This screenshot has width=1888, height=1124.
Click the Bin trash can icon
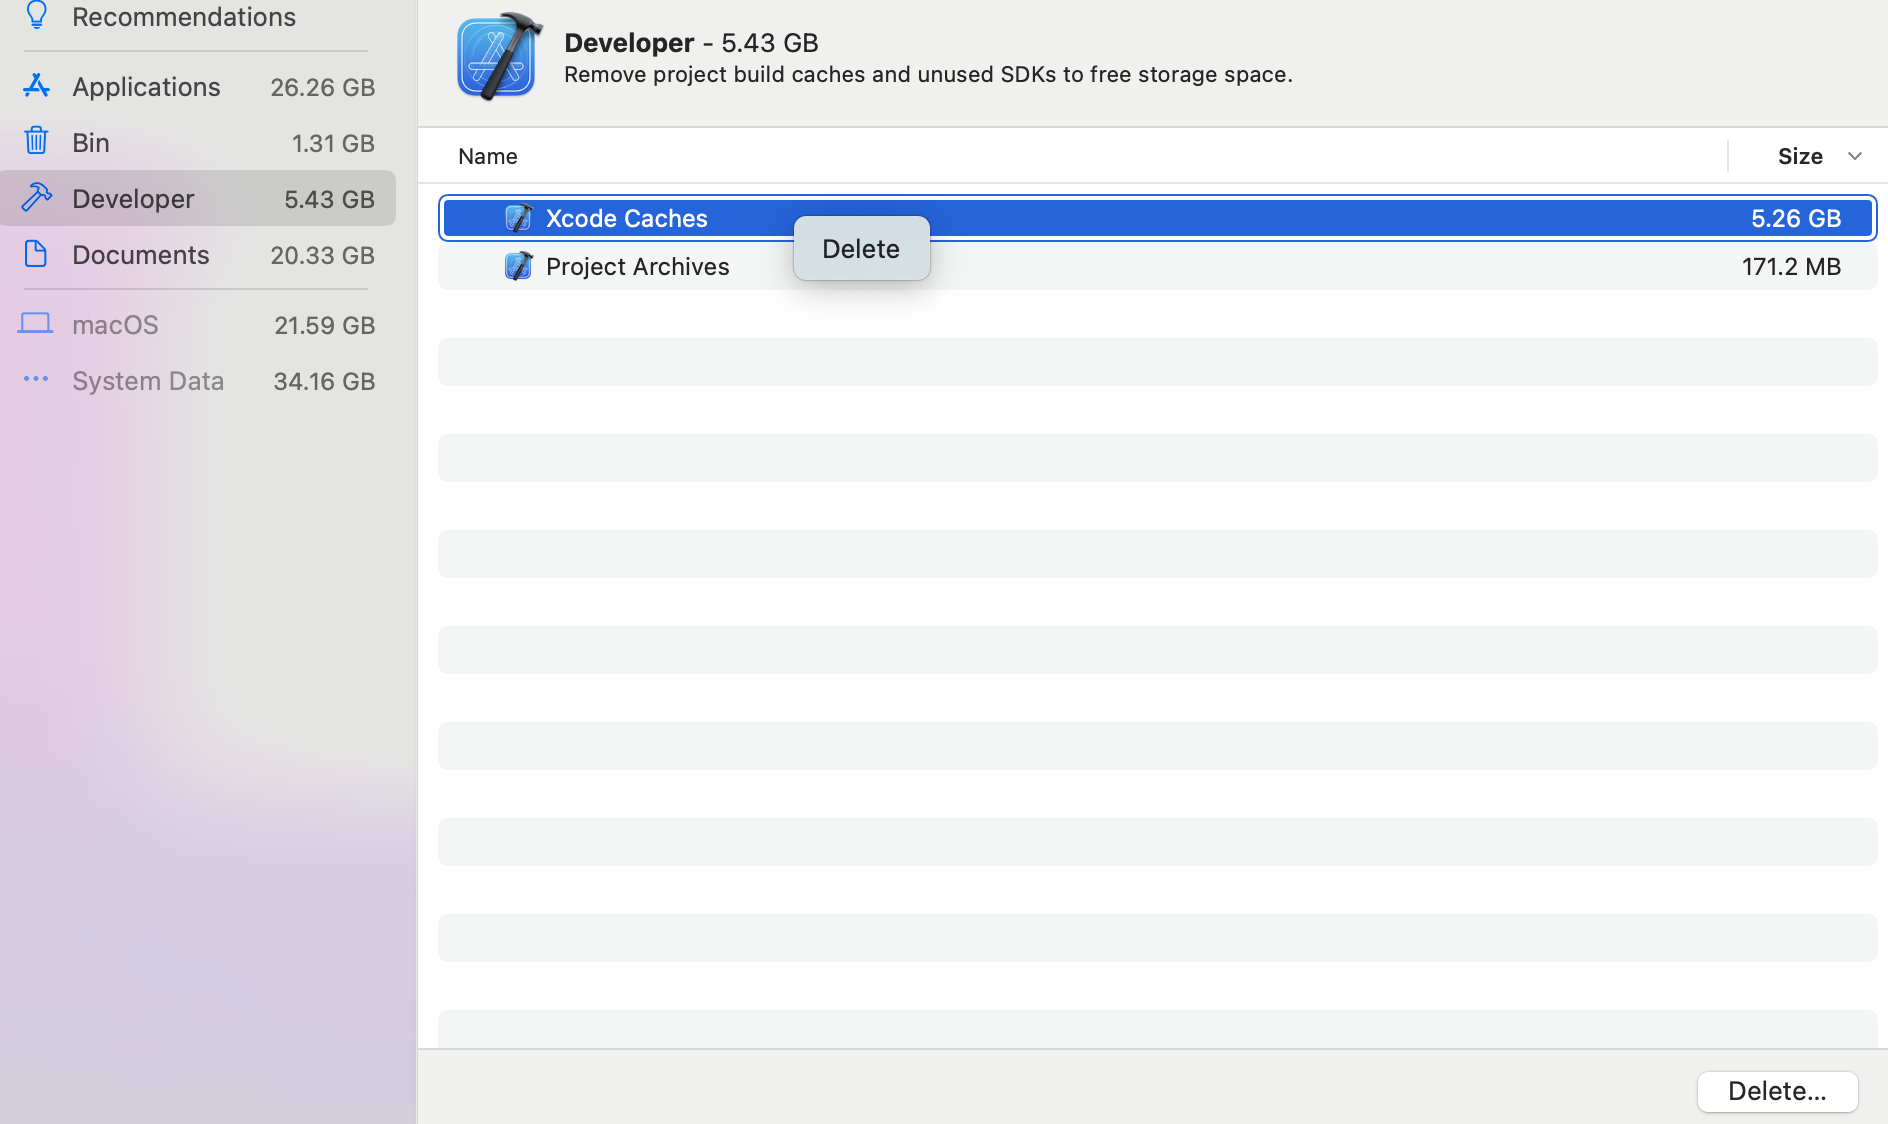tap(36, 140)
